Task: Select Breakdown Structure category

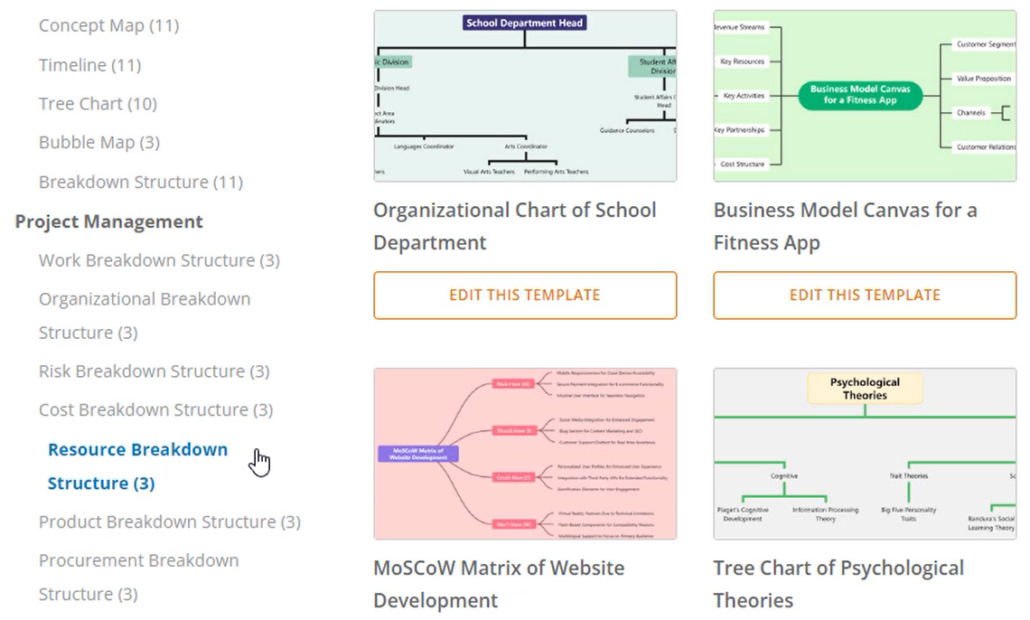Action: 139,182
